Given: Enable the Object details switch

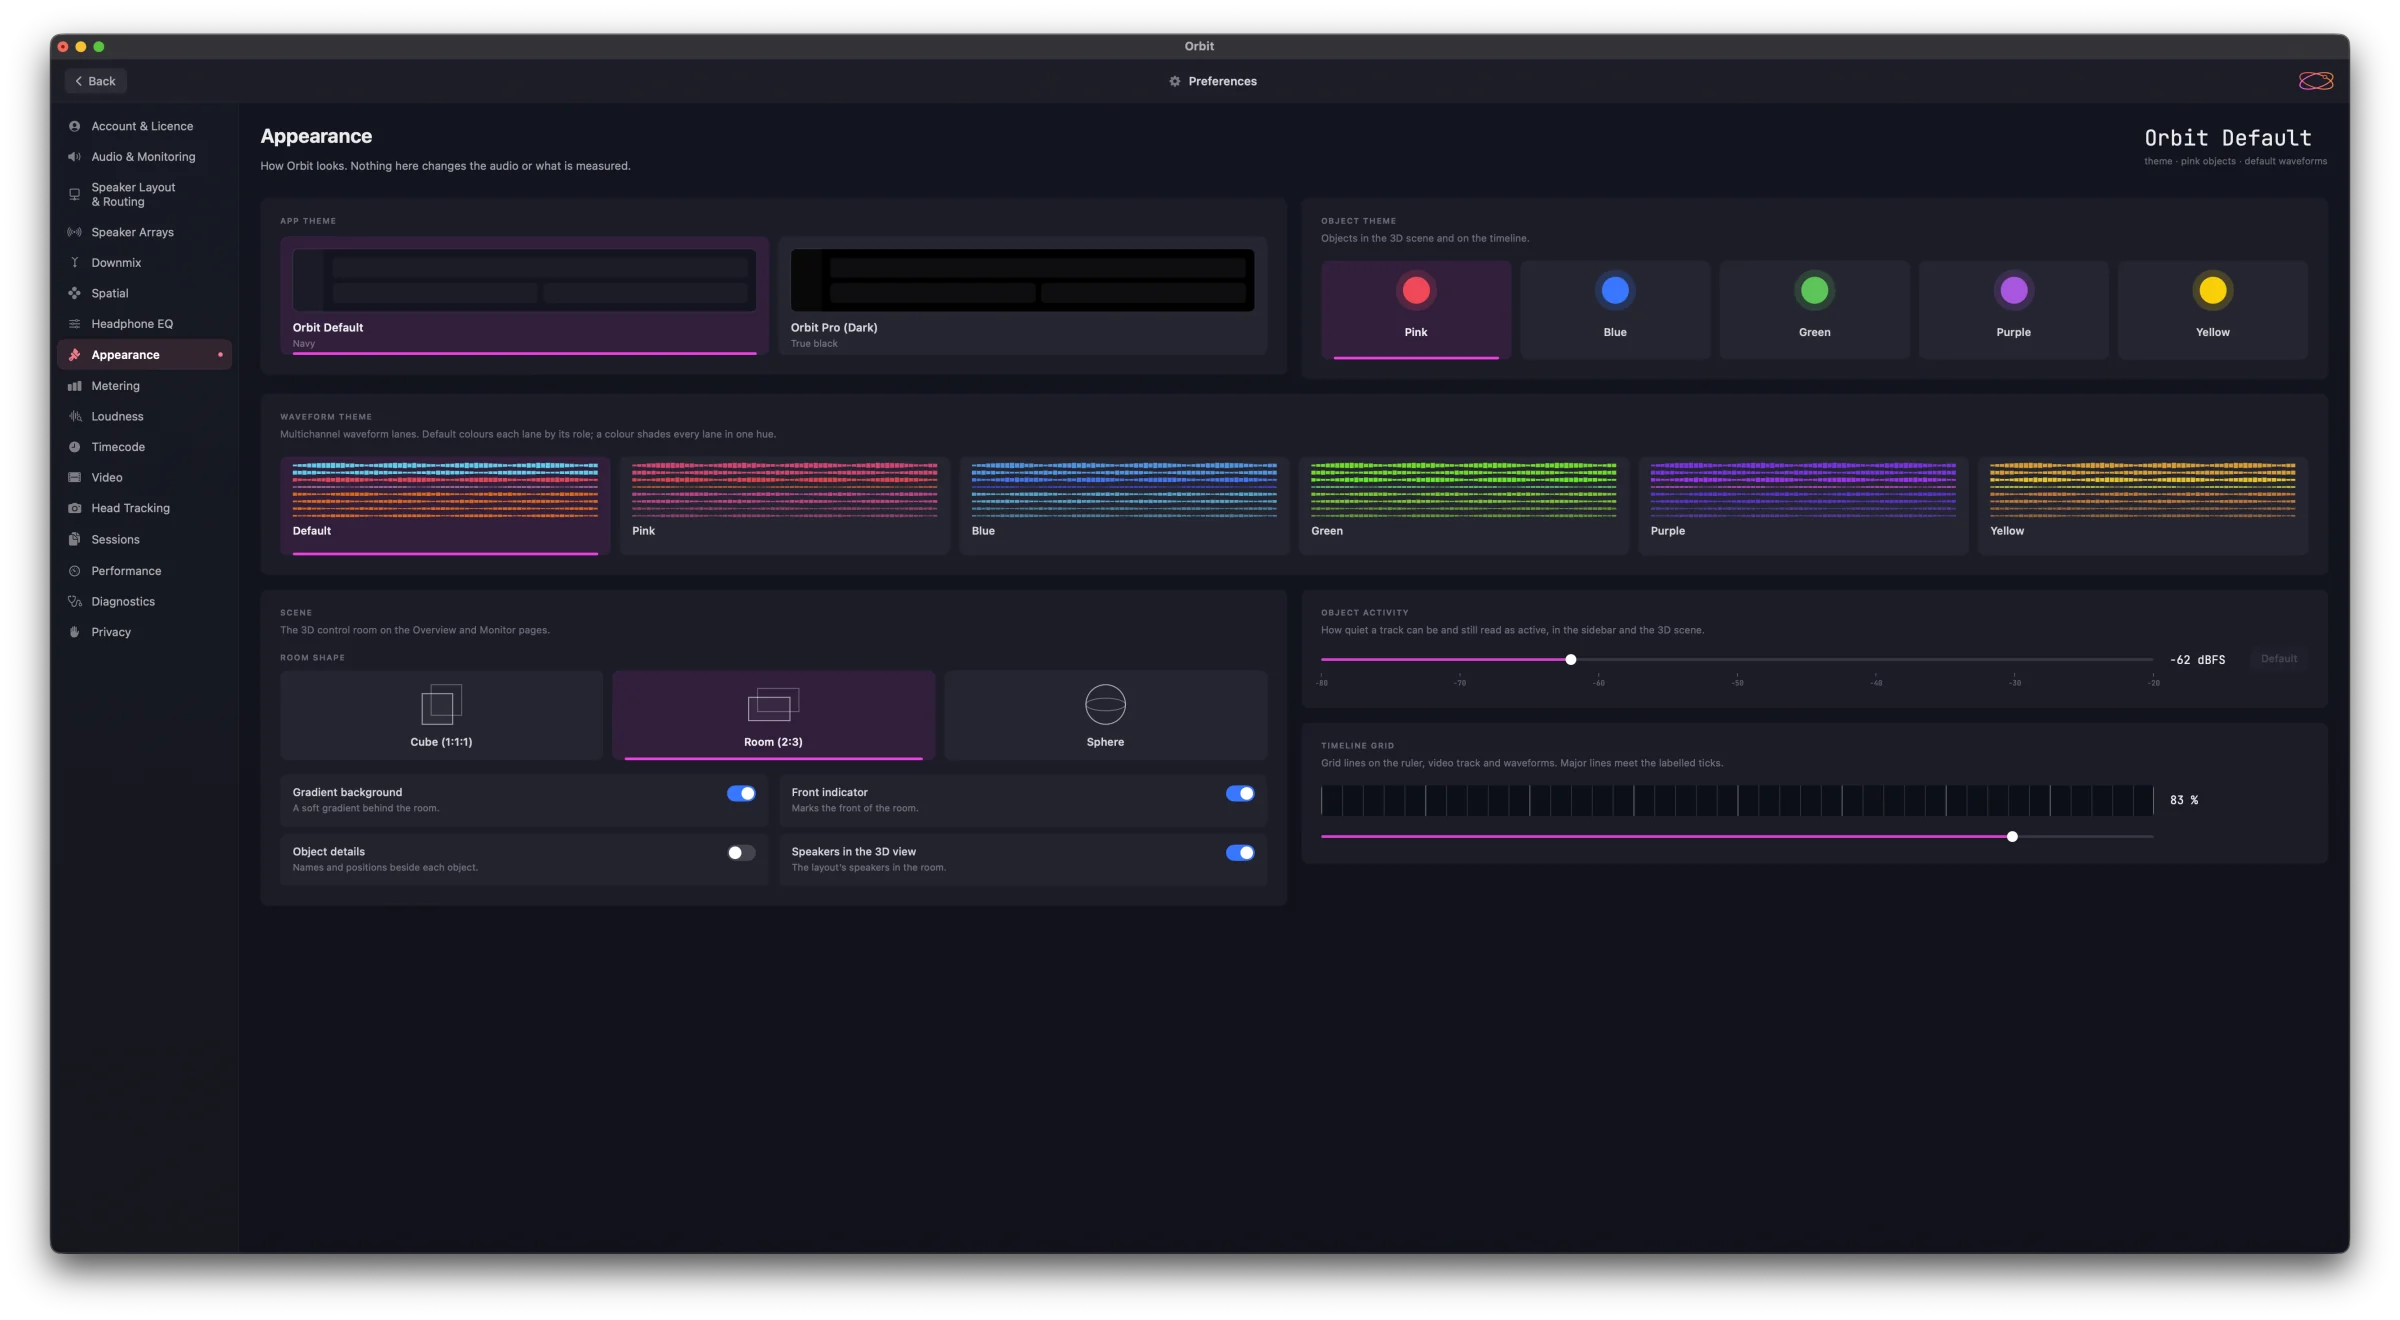Looking at the screenshot, I should coord(741,853).
